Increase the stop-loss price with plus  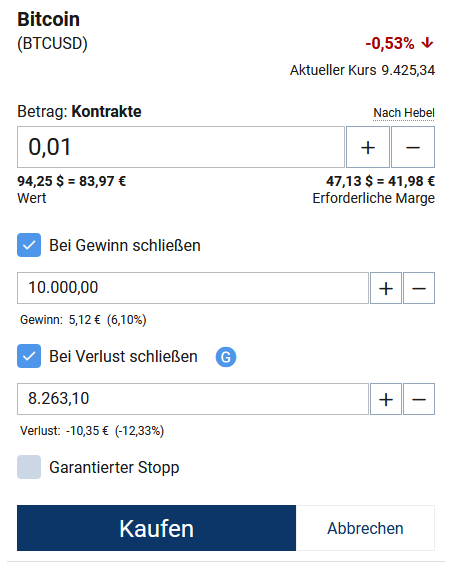[x=386, y=399]
